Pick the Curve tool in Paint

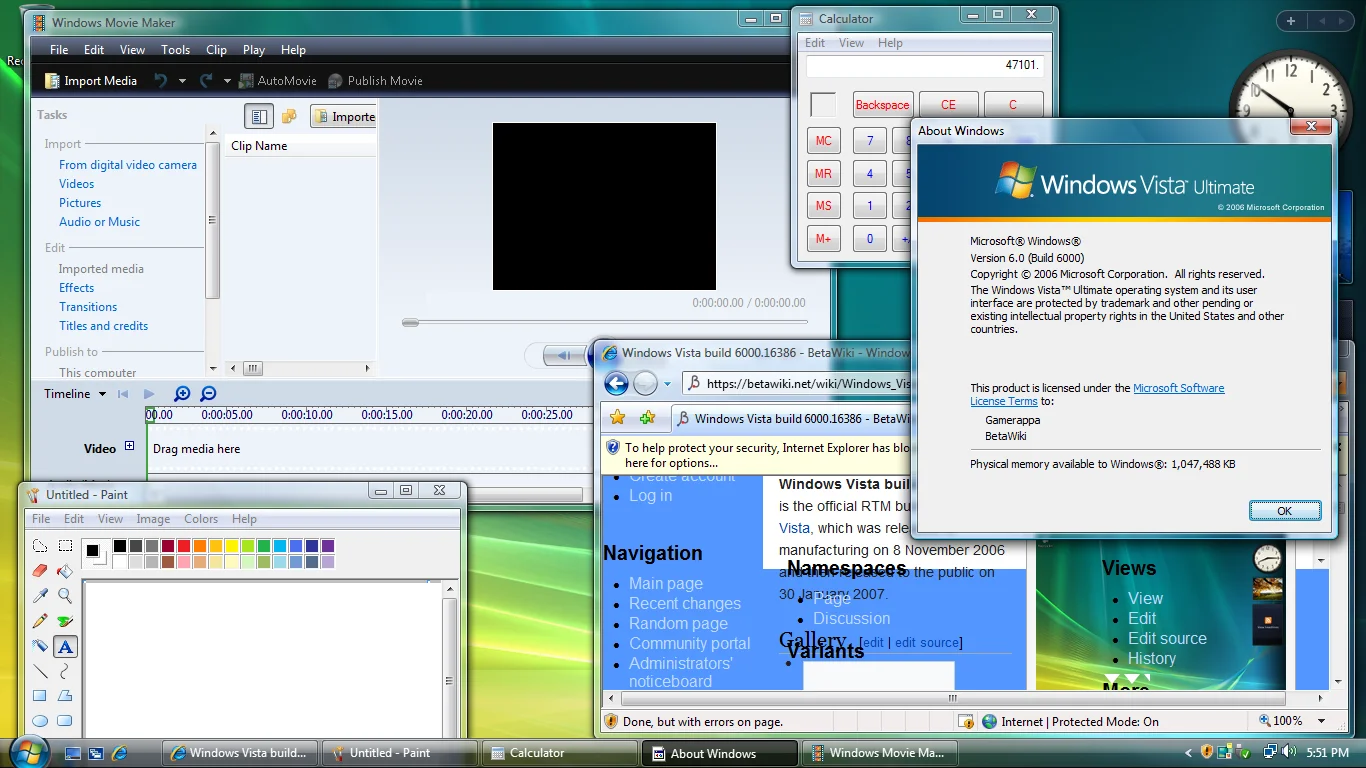coord(65,671)
